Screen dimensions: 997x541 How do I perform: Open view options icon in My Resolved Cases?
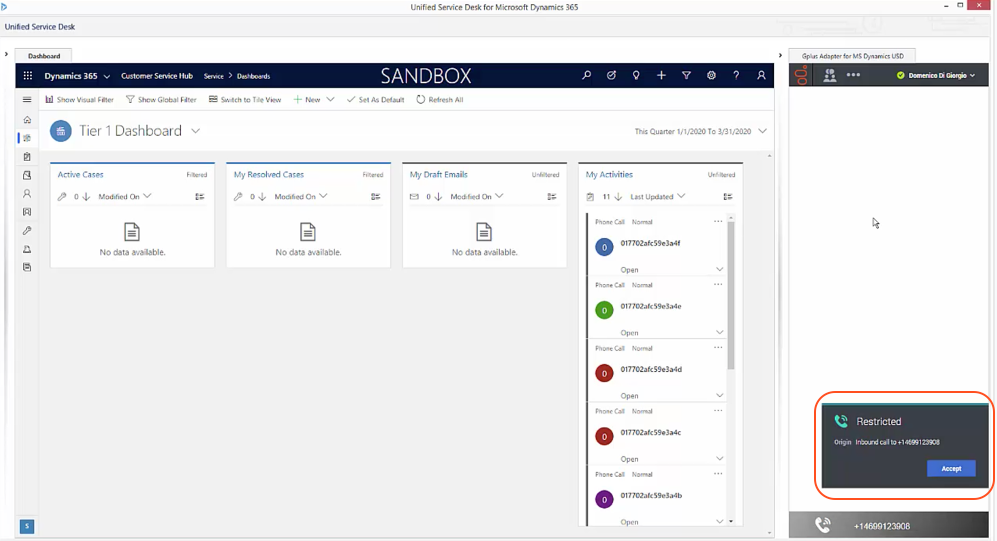click(x=376, y=196)
